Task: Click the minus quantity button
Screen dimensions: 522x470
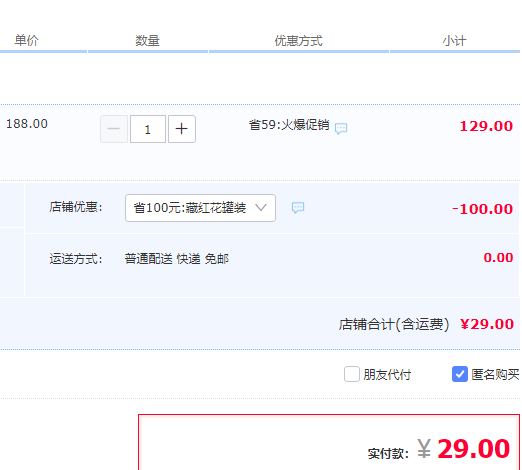Action: (x=114, y=129)
